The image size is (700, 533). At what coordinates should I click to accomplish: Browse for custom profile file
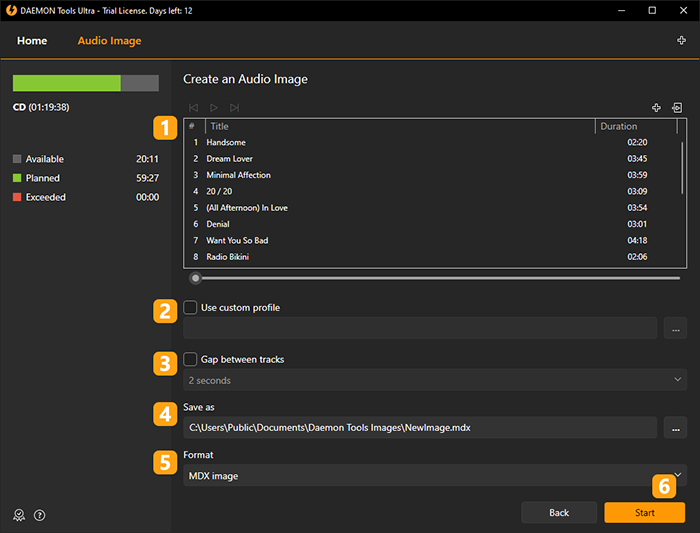[675, 328]
